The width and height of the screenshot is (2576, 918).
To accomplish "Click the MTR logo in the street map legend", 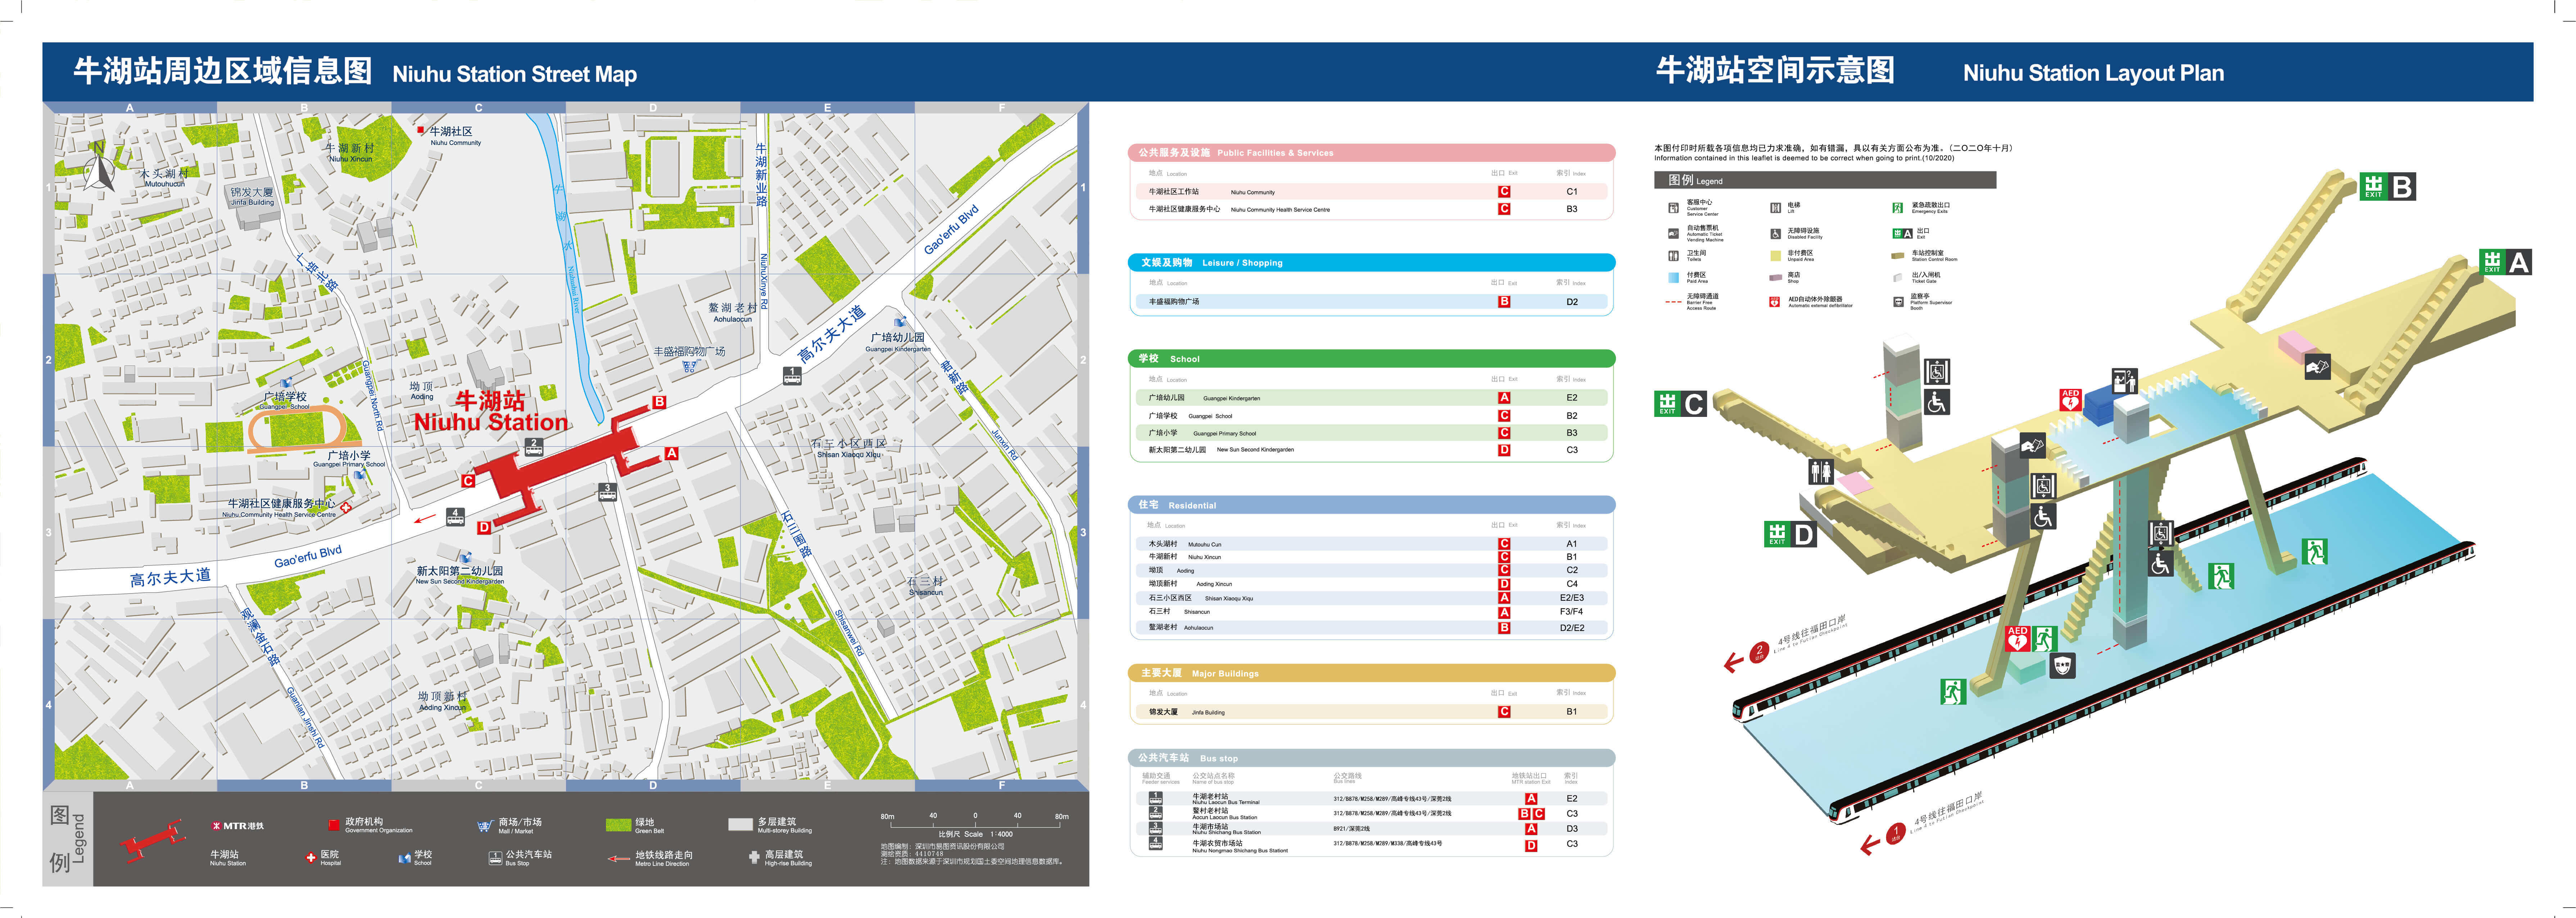I will (x=238, y=826).
